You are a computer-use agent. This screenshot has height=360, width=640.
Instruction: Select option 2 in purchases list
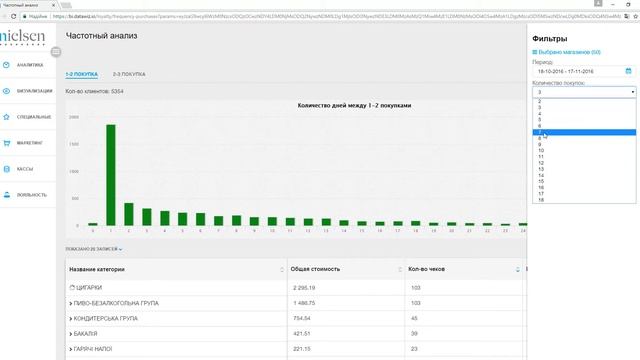coord(584,101)
